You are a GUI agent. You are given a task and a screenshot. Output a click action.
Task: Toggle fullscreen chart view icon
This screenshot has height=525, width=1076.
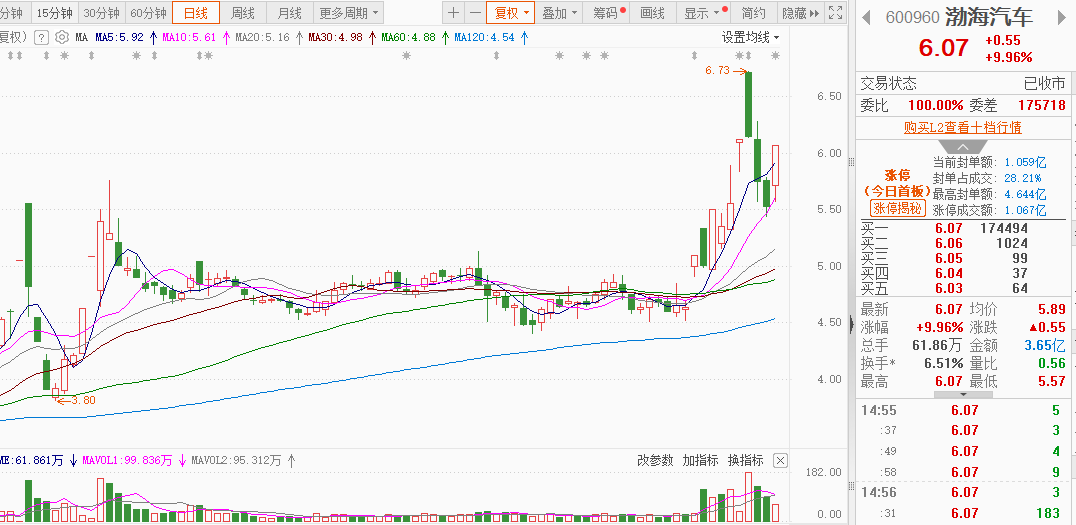pos(835,12)
